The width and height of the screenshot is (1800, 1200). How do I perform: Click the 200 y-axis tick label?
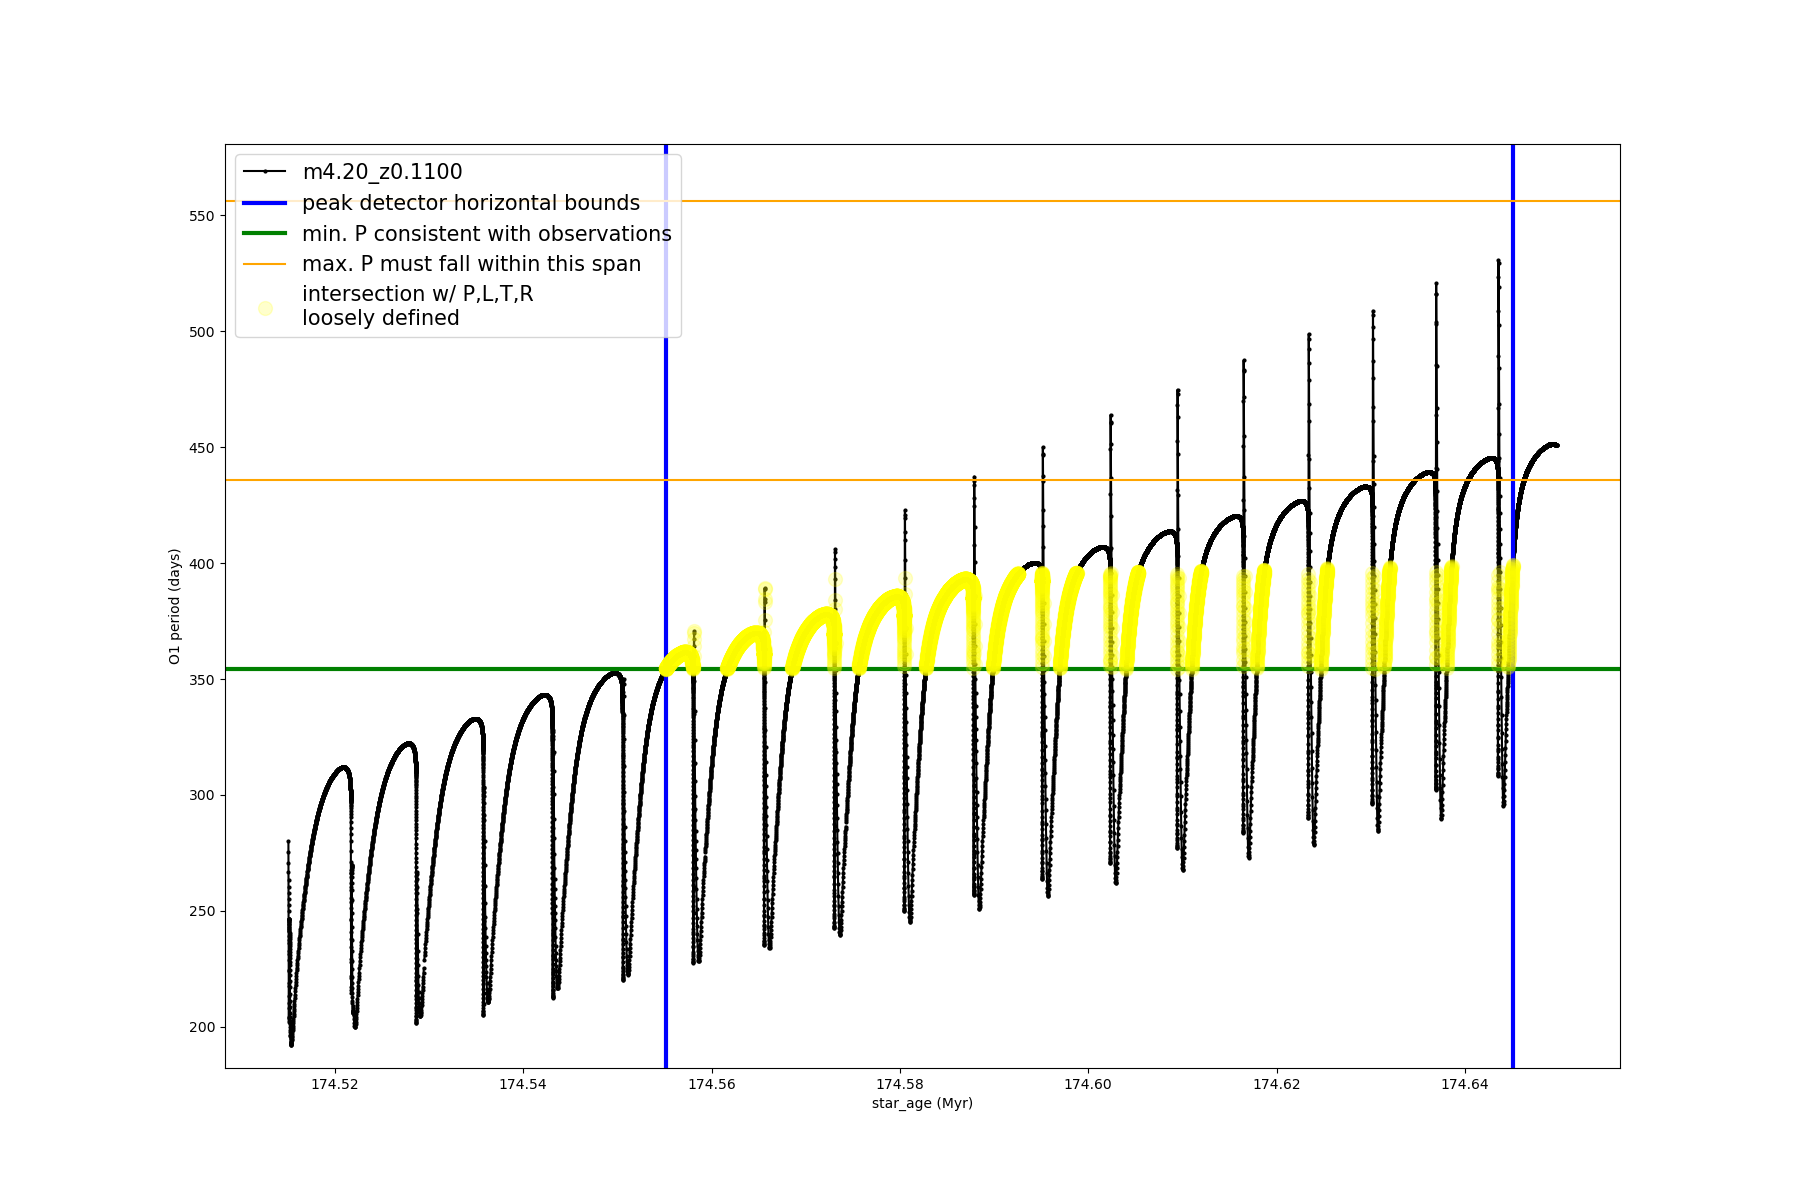pyautogui.click(x=202, y=1028)
